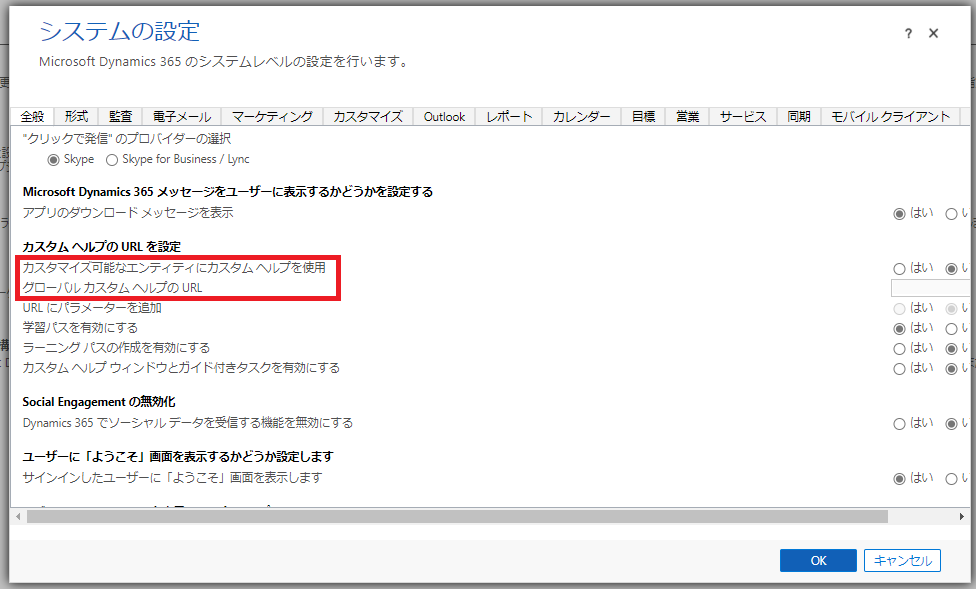Choose はい for ラーニング パスの作成を有効にする
Screen dimensions: 976x589
[899, 349]
